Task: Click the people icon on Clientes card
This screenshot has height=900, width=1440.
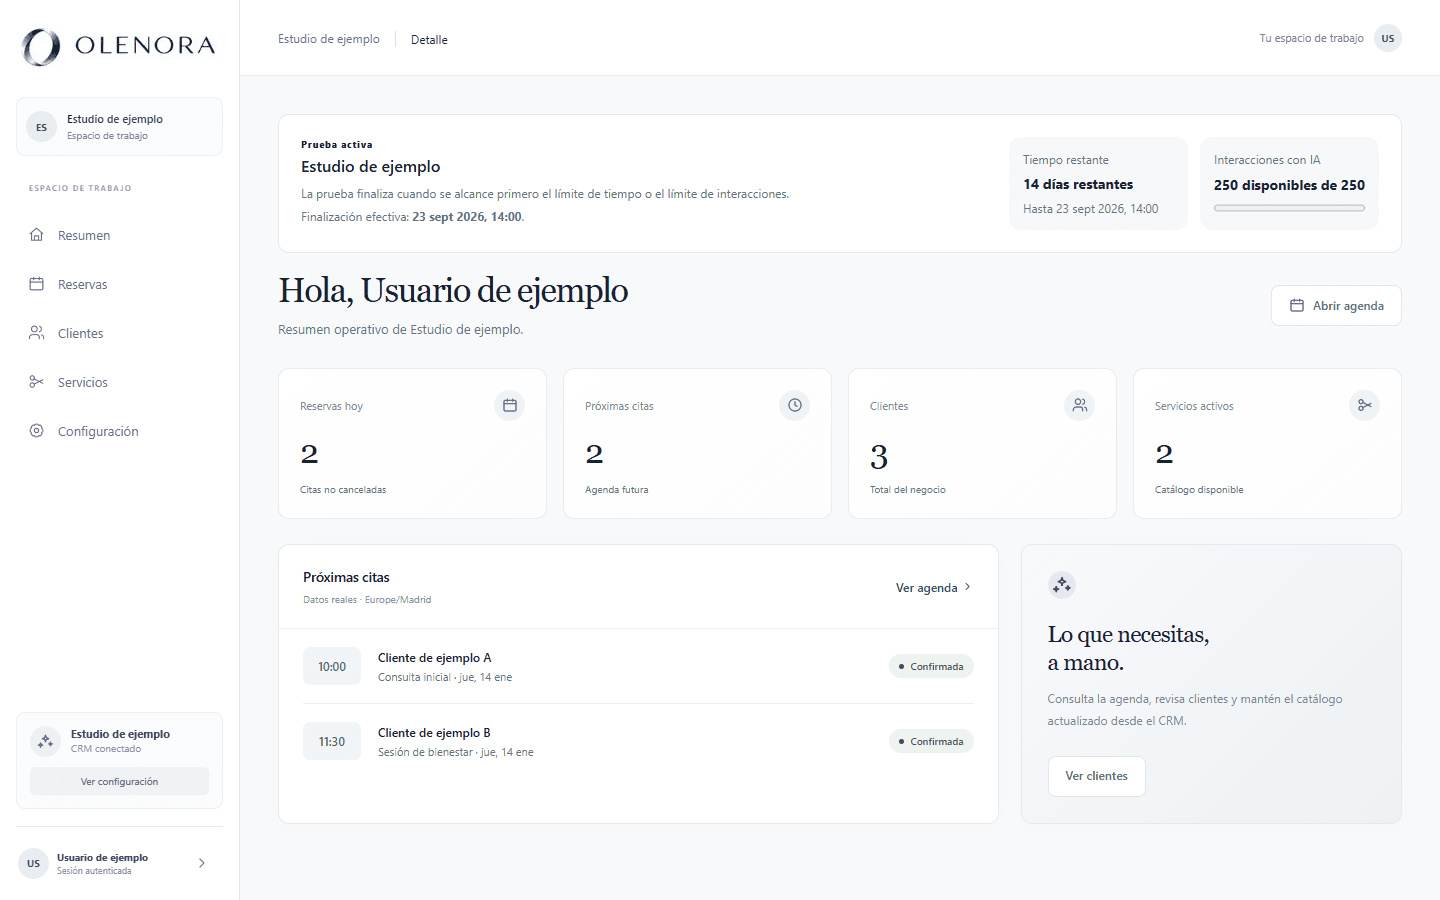Action: (1080, 405)
